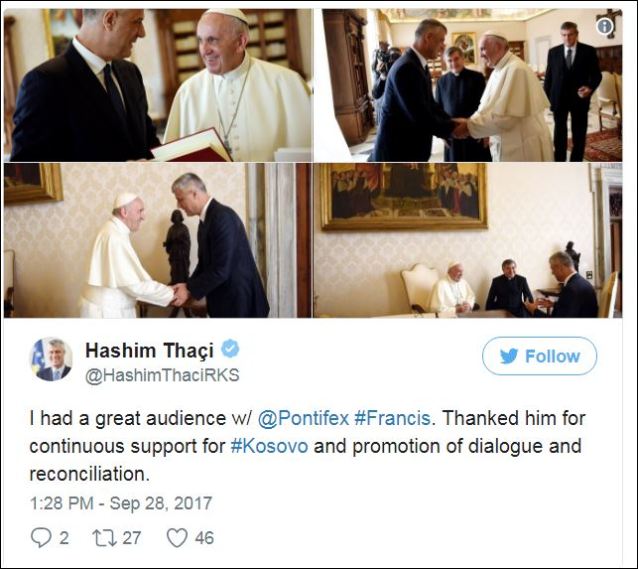The image size is (638, 569).
Task: Open bottom-left handshake photo by statue
Action: (158, 241)
